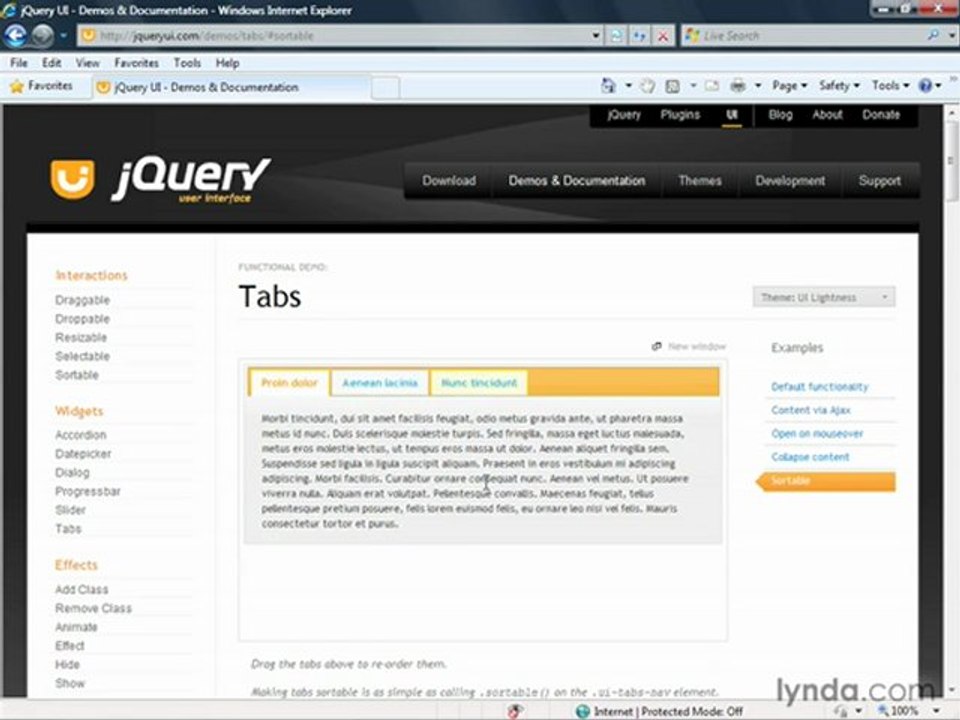Click the Read Mail icon in command bar
Viewport: 960px width, 720px height.
tap(711, 86)
